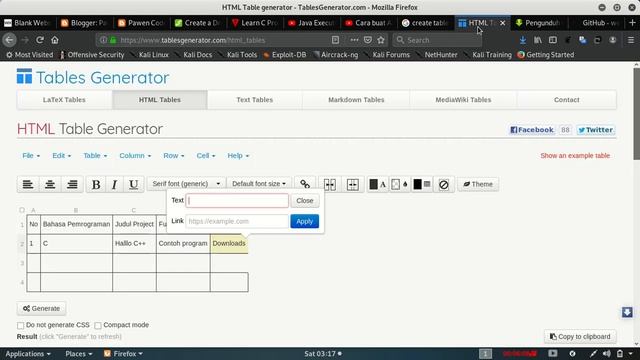Open the Theme selector
This screenshot has width=640, height=360.
click(478, 184)
